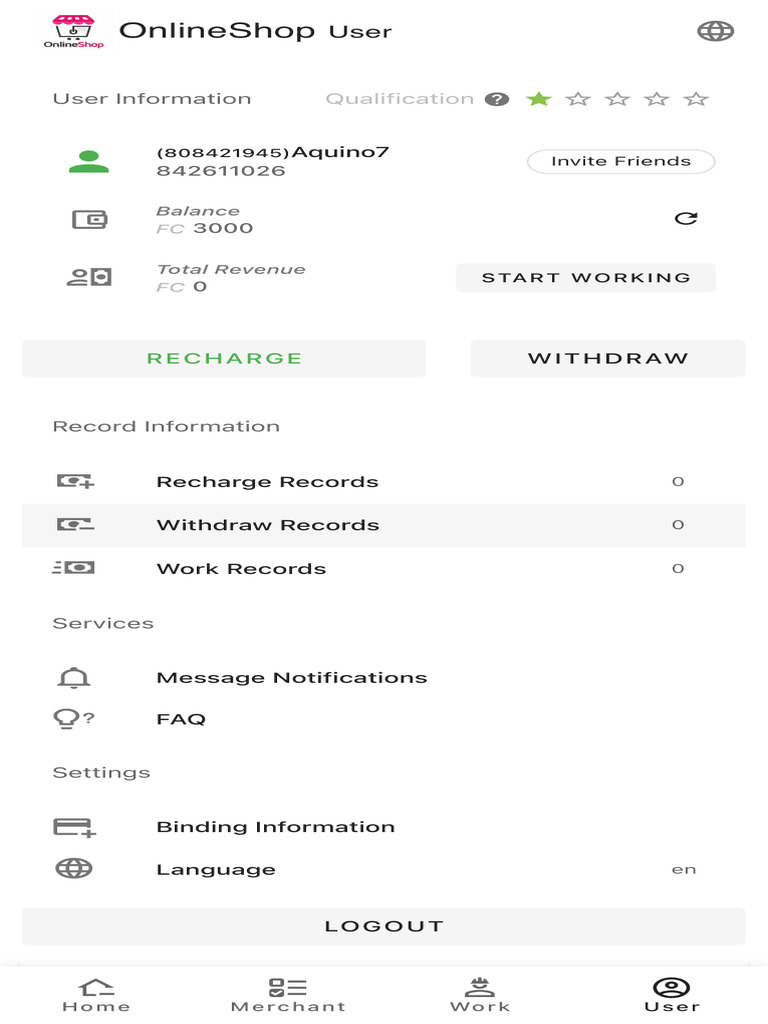768x1024 pixels.
Task: Open Binding Information settings
Action: click(384, 827)
